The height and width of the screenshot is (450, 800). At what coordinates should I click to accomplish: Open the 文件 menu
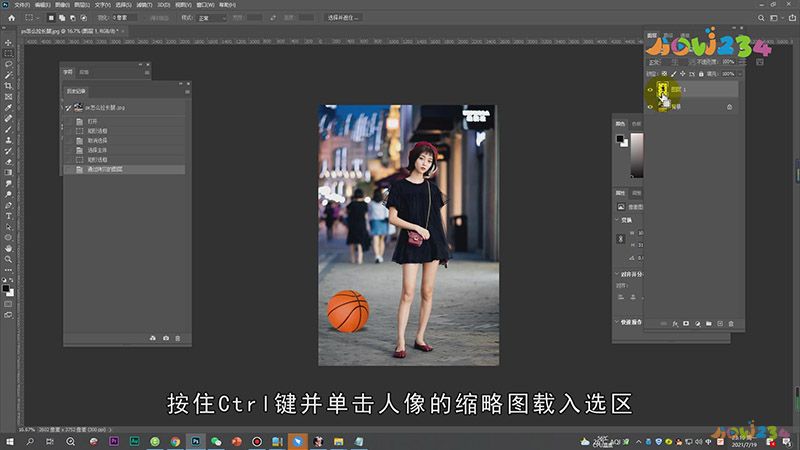22,5
